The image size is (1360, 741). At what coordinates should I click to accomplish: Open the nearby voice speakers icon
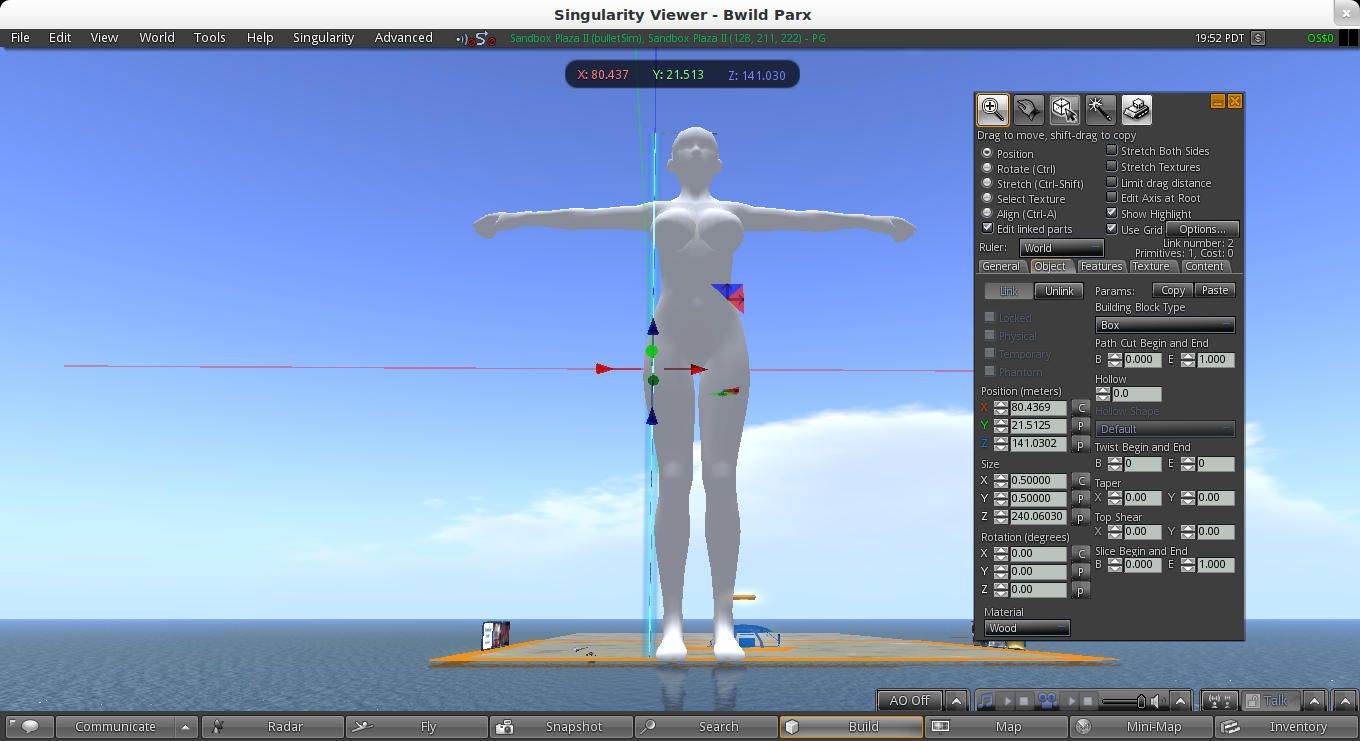click(x=1219, y=701)
